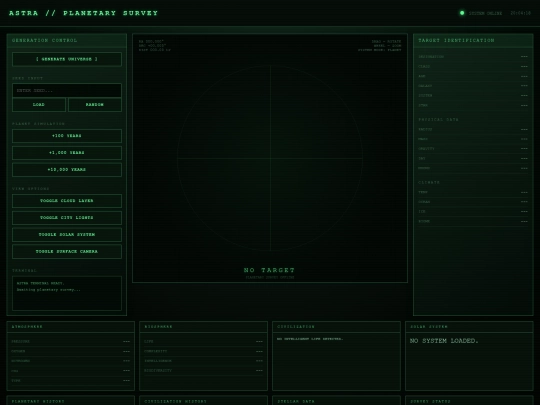Click the Oxygen row in Atmosphere

[x=71, y=351]
